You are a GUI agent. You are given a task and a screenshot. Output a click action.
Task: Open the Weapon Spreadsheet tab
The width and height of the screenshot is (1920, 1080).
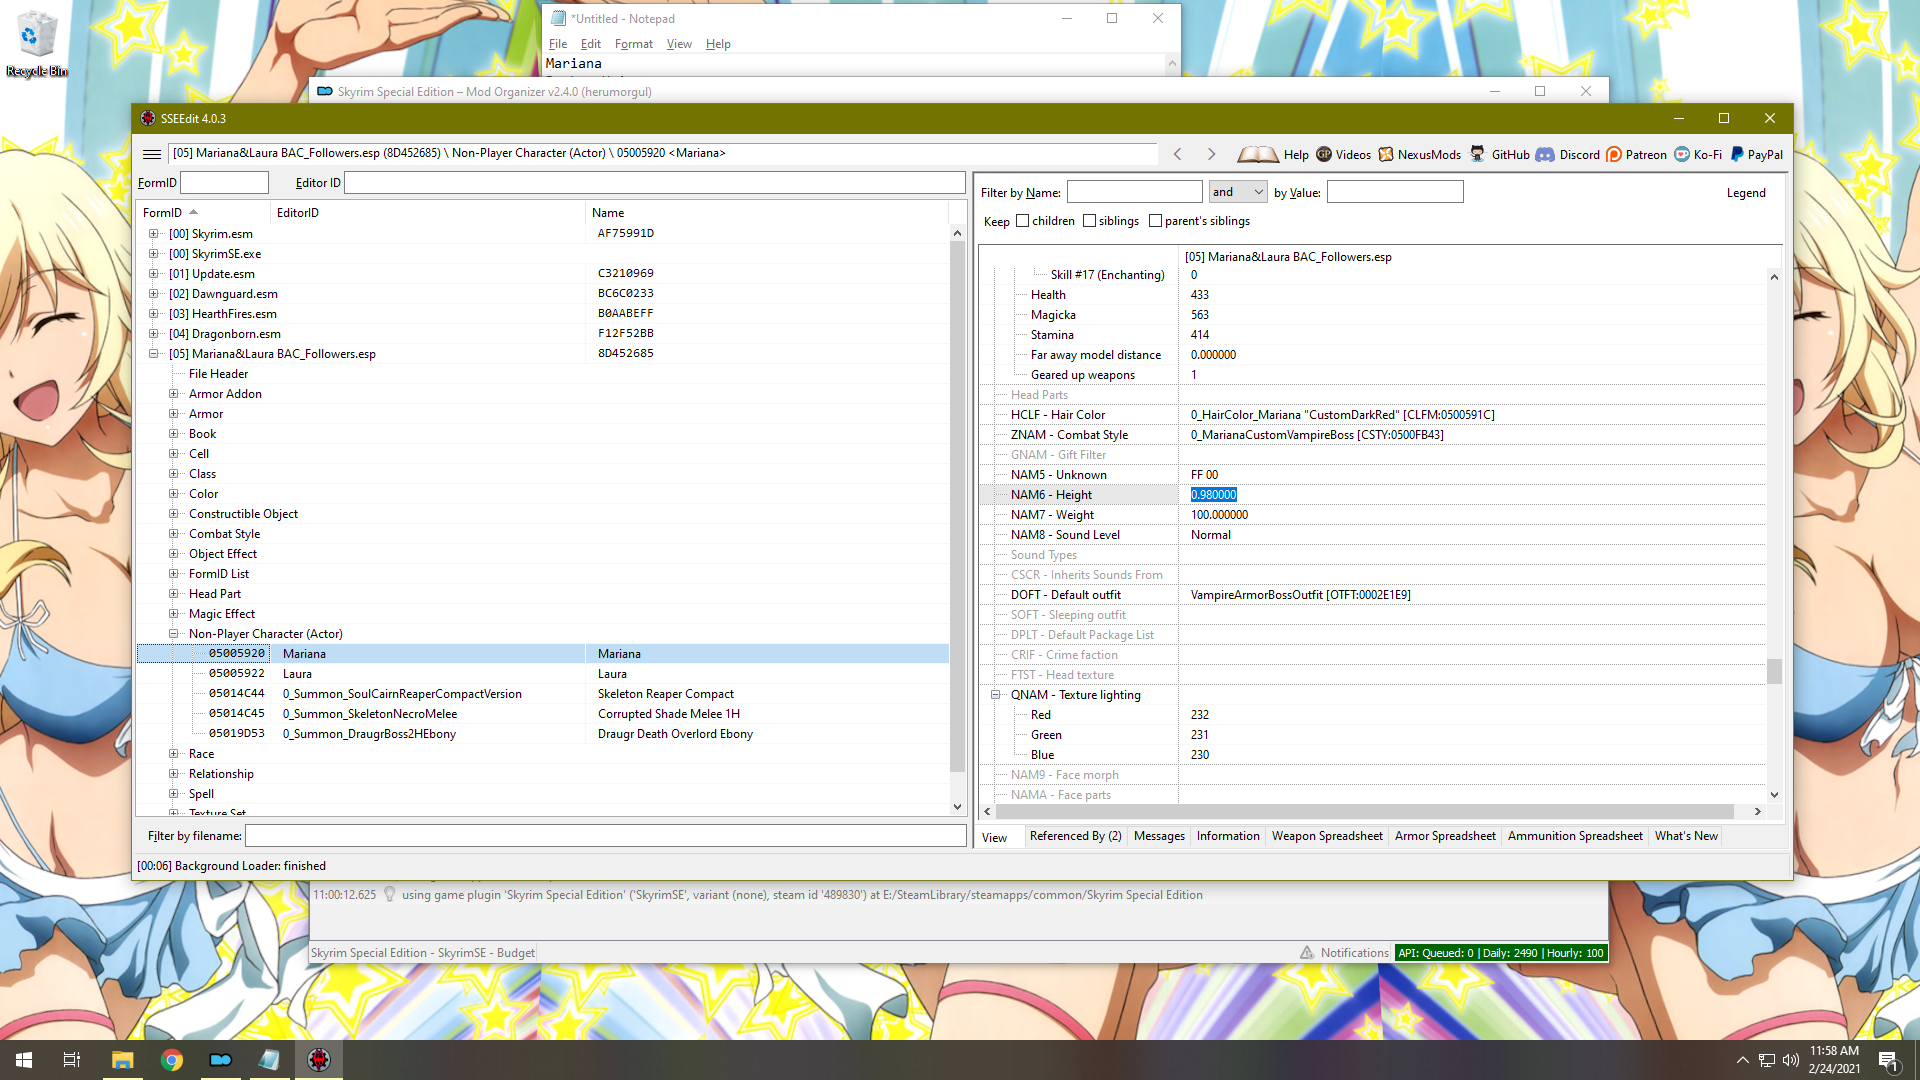click(x=1327, y=836)
